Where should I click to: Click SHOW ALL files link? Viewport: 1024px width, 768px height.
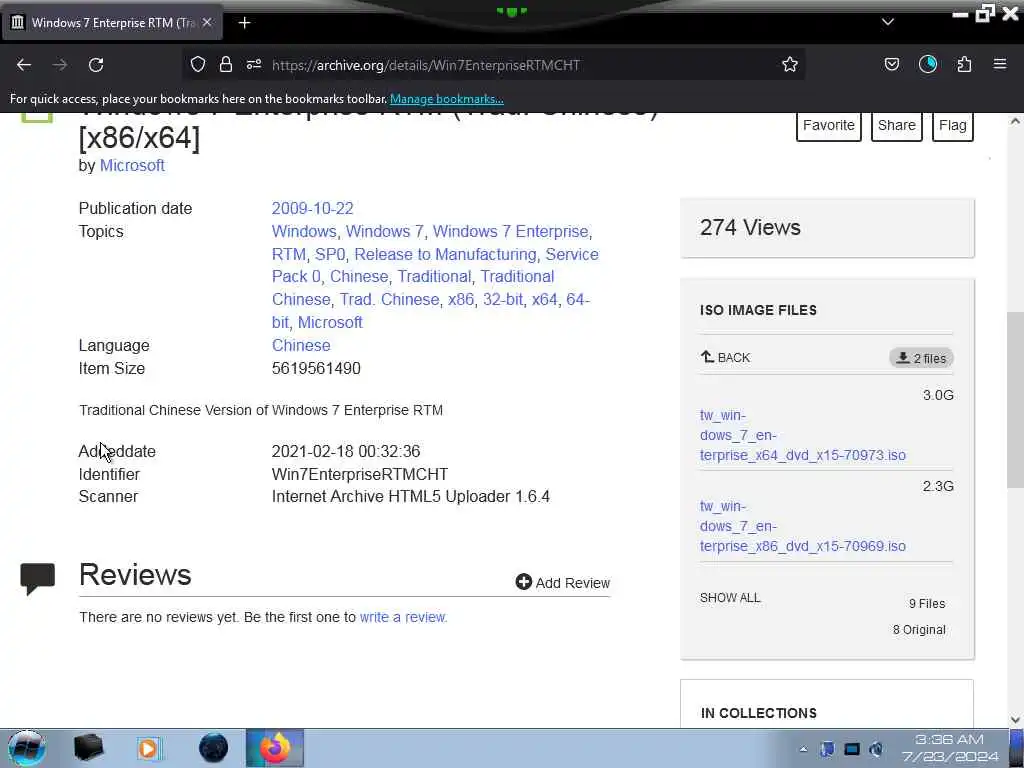coord(730,598)
